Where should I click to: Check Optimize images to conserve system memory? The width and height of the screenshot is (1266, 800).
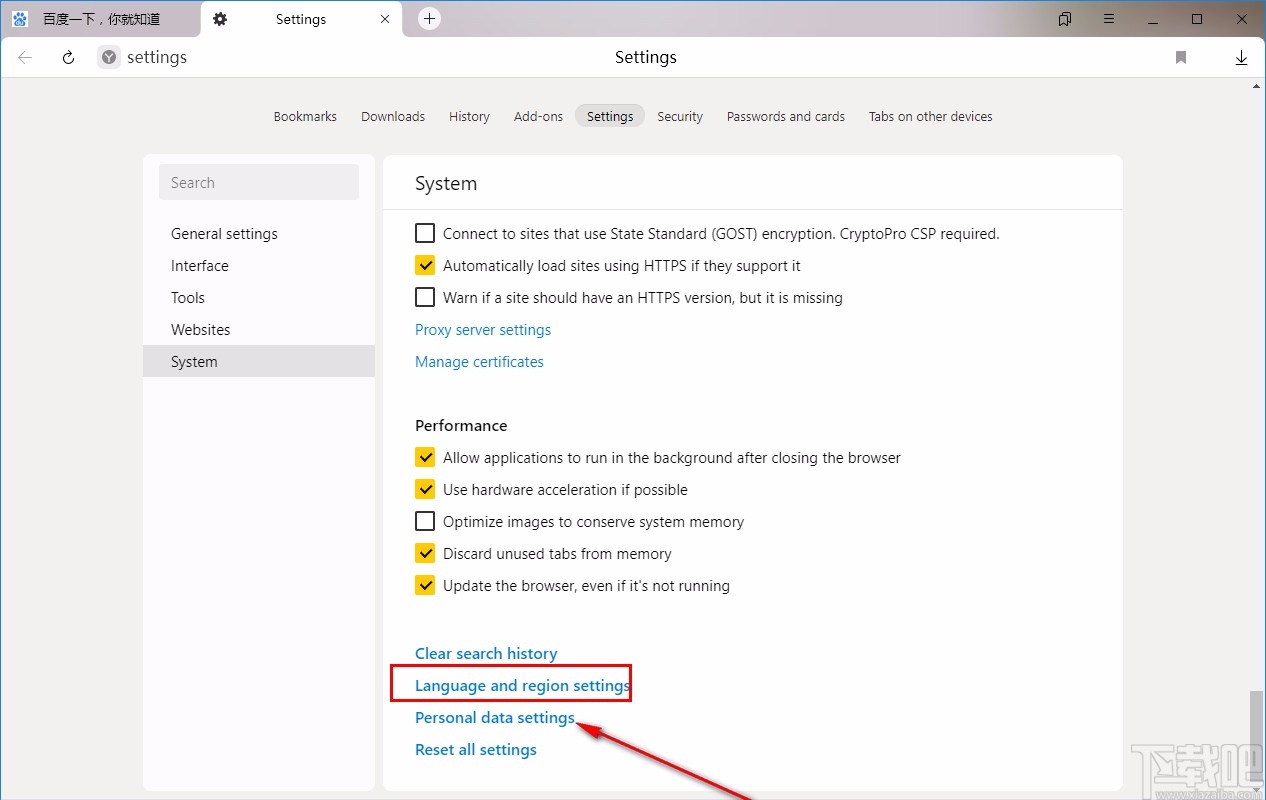pos(424,521)
